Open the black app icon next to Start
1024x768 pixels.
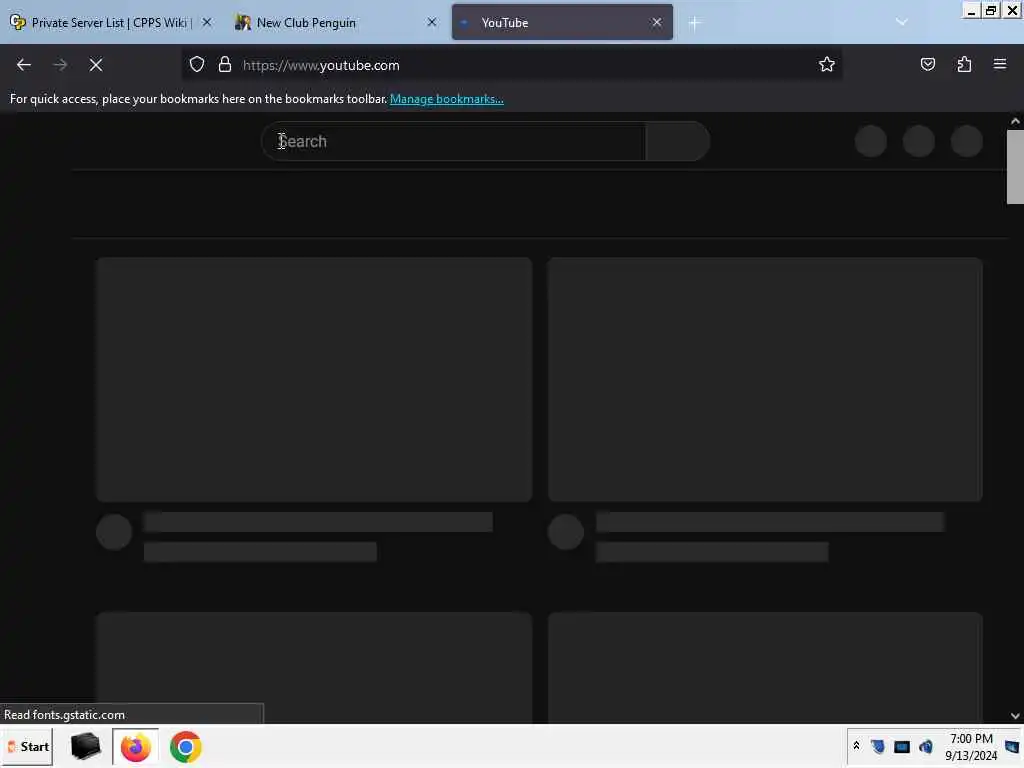[86, 746]
